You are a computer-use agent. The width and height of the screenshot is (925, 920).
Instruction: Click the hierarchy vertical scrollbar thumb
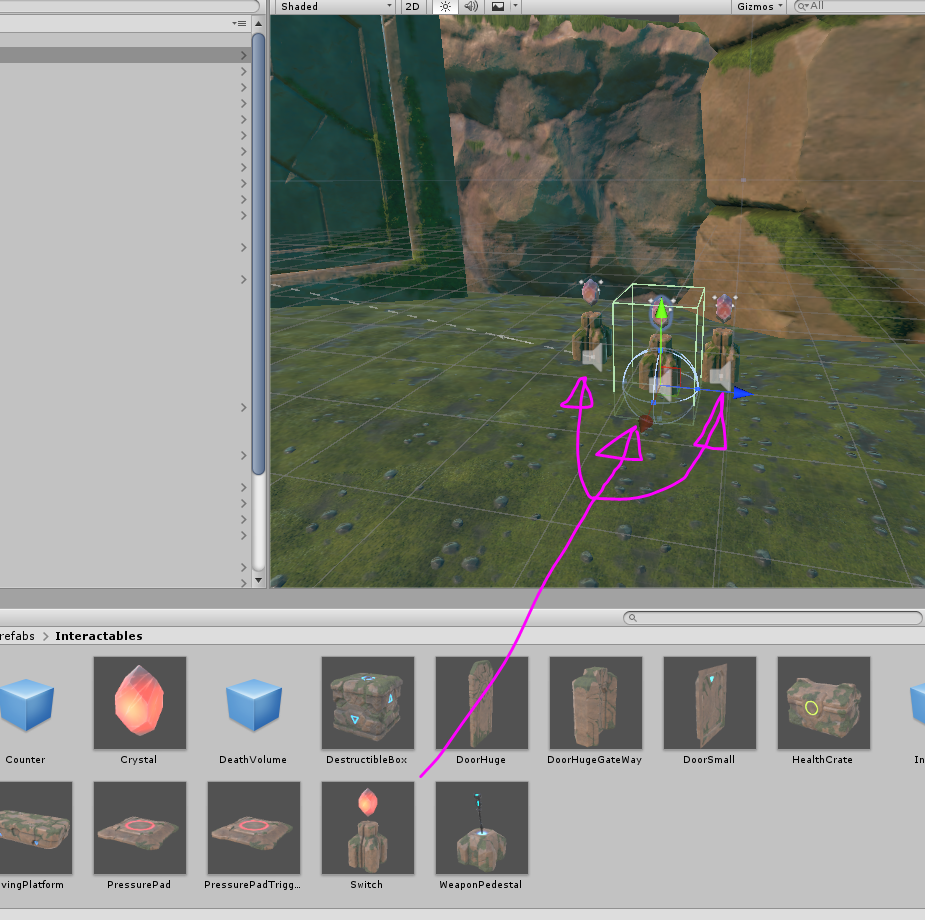tap(258, 254)
